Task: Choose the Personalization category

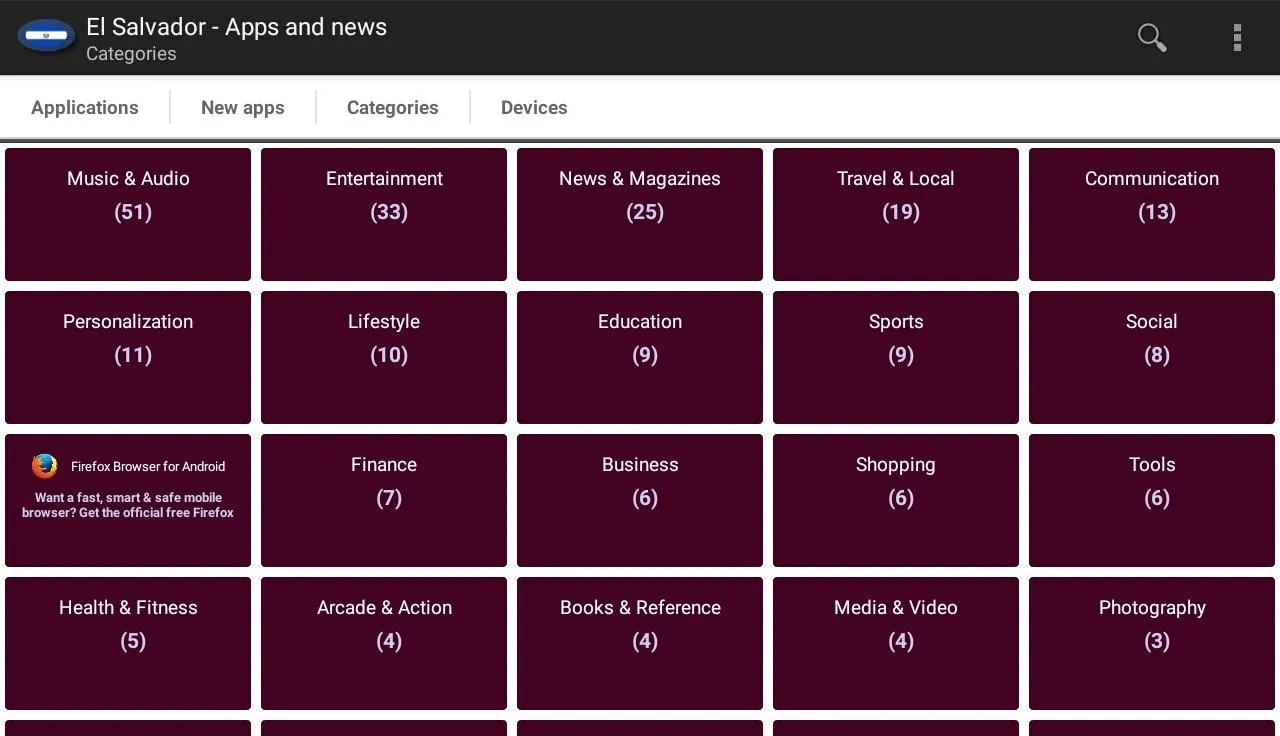Action: (x=128, y=358)
